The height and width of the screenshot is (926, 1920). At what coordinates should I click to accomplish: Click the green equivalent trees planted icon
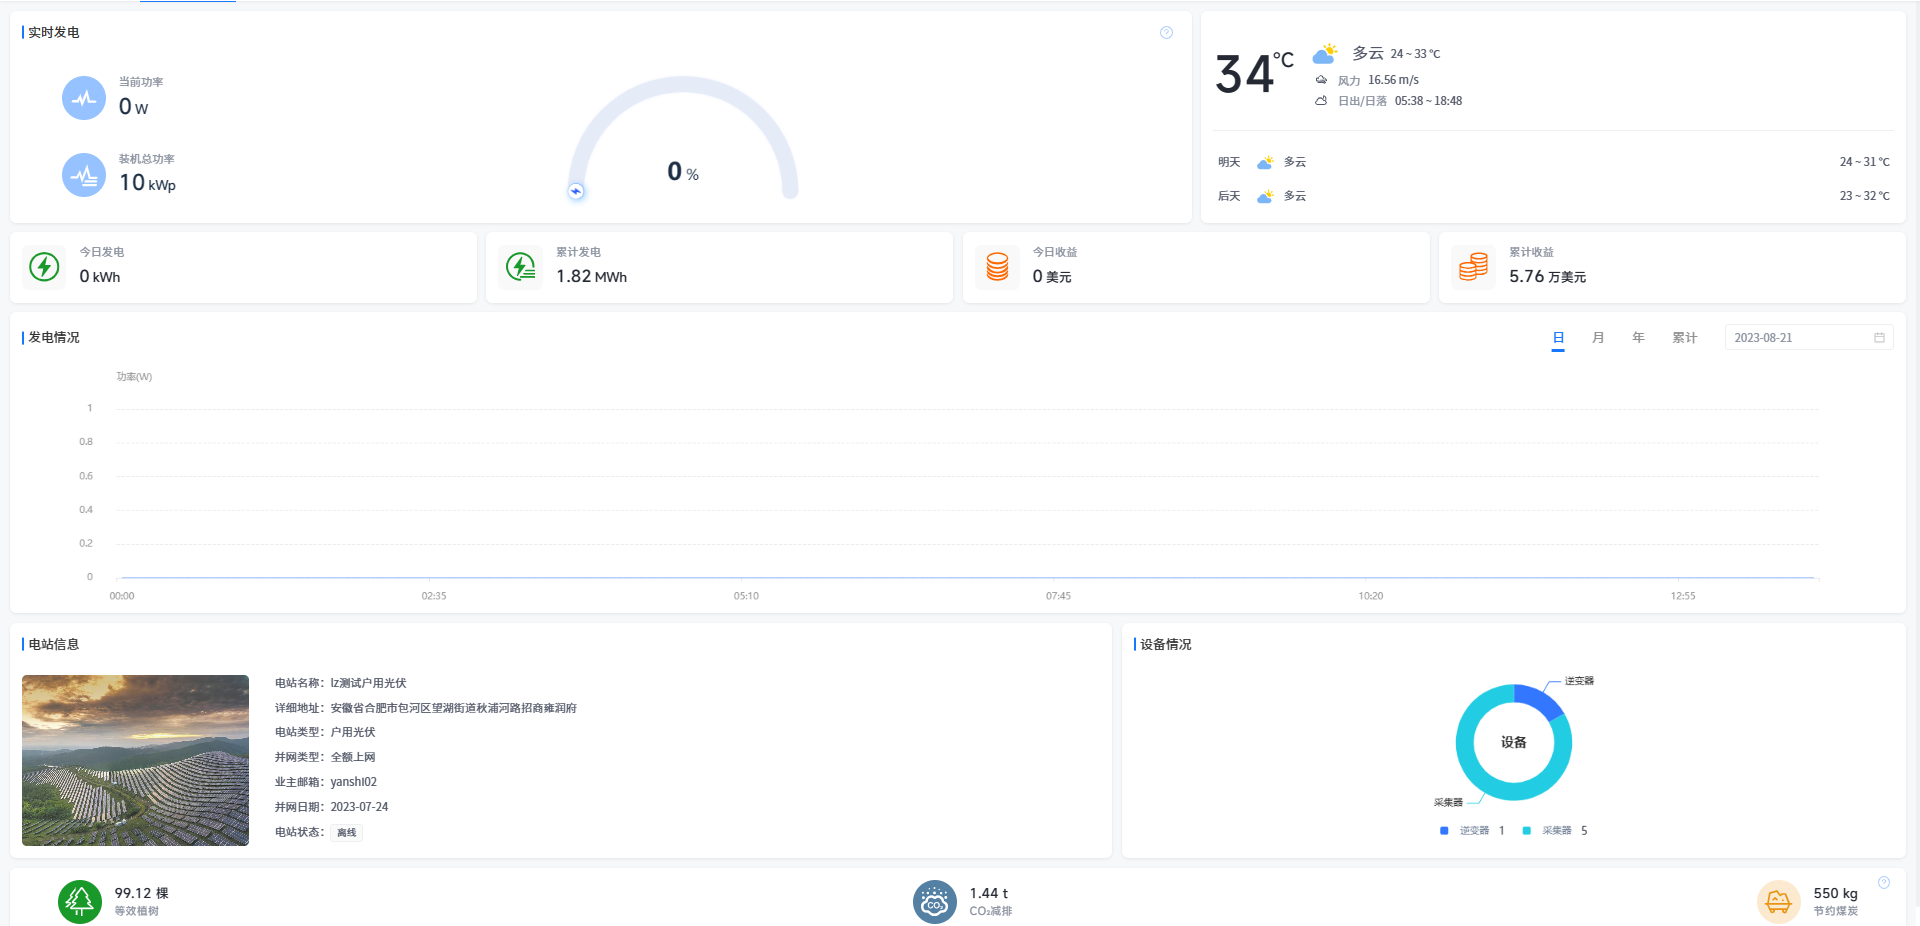click(x=80, y=901)
